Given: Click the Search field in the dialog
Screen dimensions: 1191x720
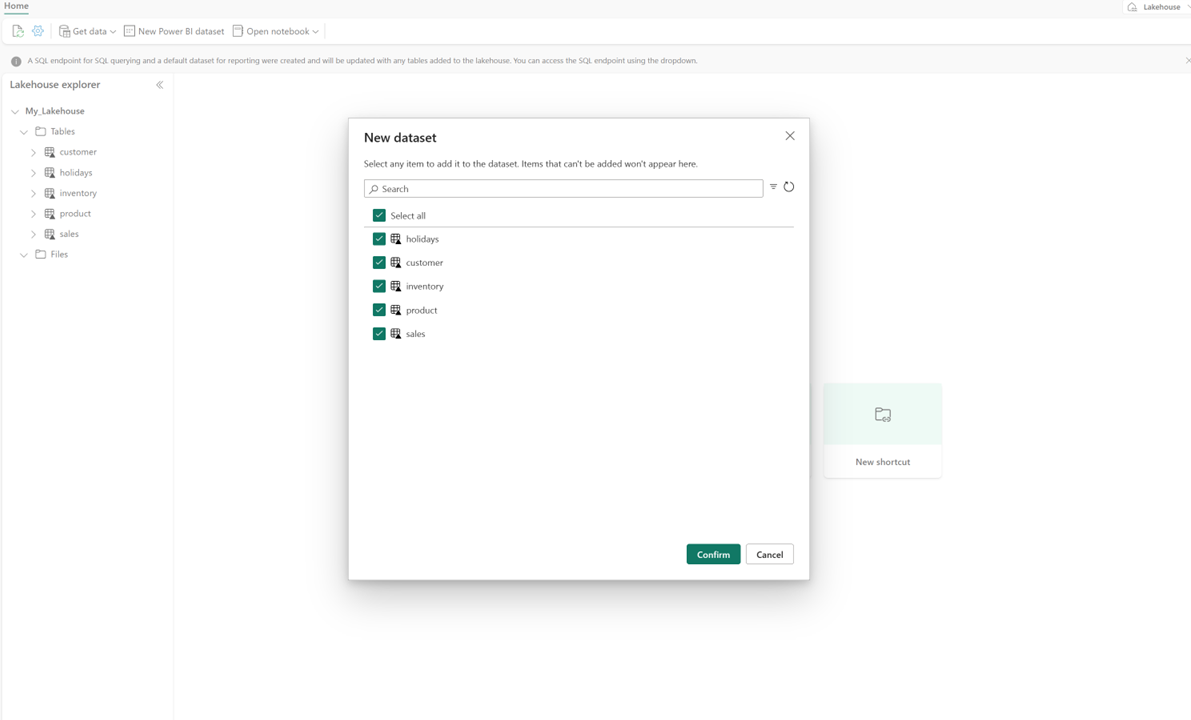Looking at the screenshot, I should (x=563, y=188).
